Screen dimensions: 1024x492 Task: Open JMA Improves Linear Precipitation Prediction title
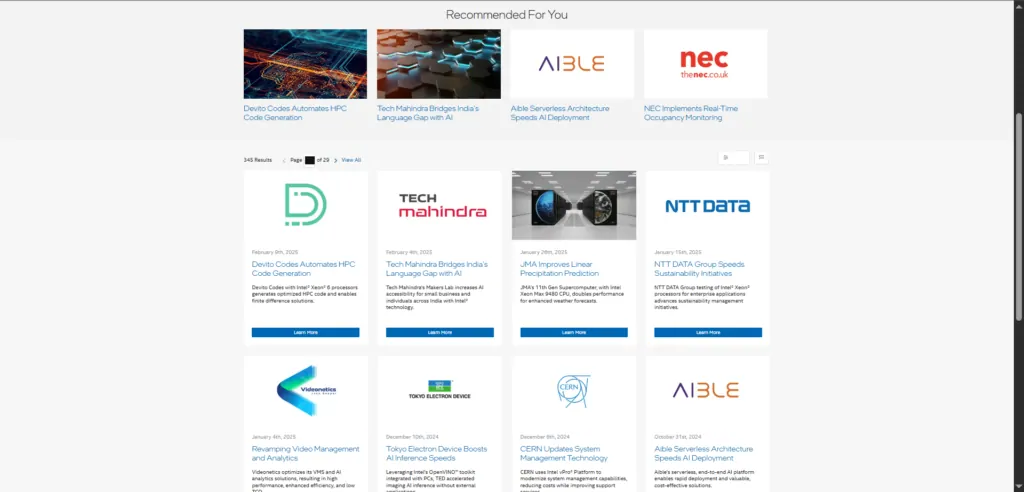tap(560, 269)
